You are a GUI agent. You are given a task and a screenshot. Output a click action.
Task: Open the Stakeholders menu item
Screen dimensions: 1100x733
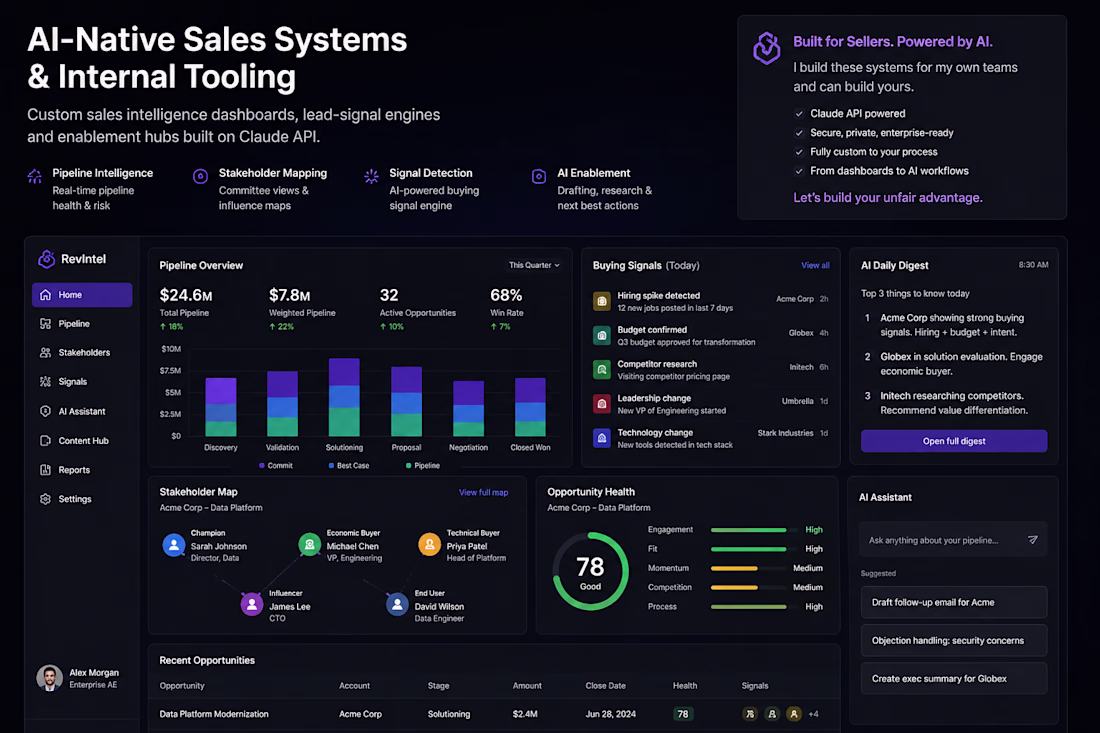coord(82,353)
